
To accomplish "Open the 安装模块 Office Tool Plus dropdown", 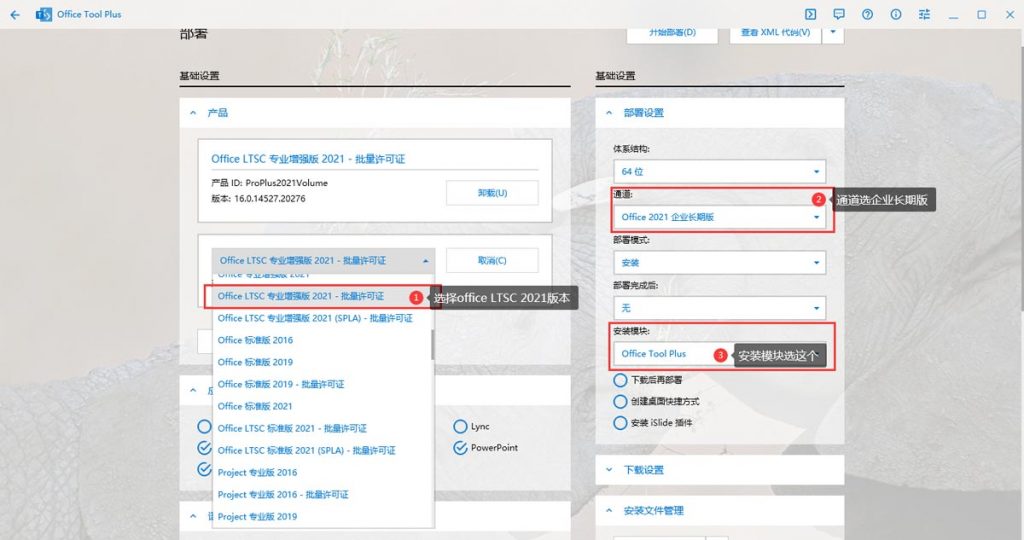I will click(x=720, y=354).
